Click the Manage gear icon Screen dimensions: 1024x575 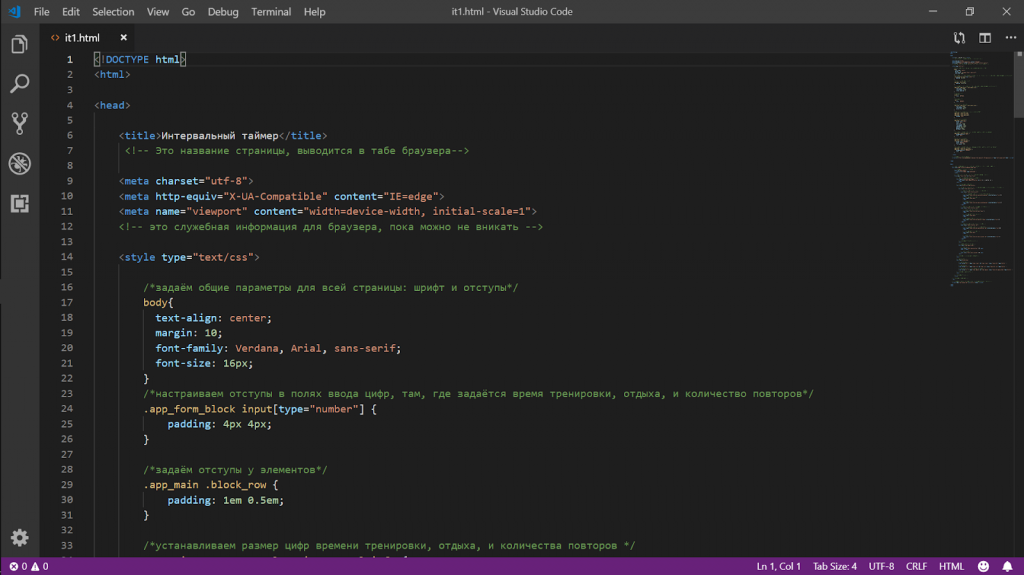[x=19, y=537]
